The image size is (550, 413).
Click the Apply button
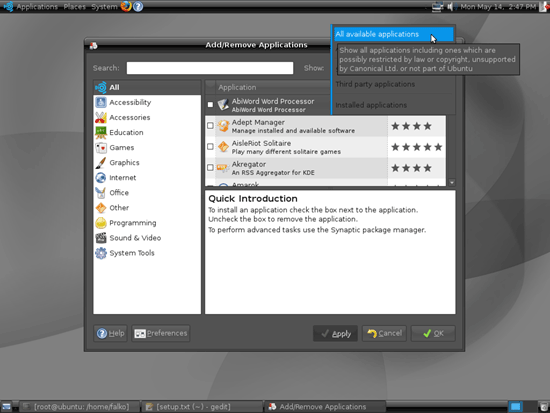coord(335,333)
